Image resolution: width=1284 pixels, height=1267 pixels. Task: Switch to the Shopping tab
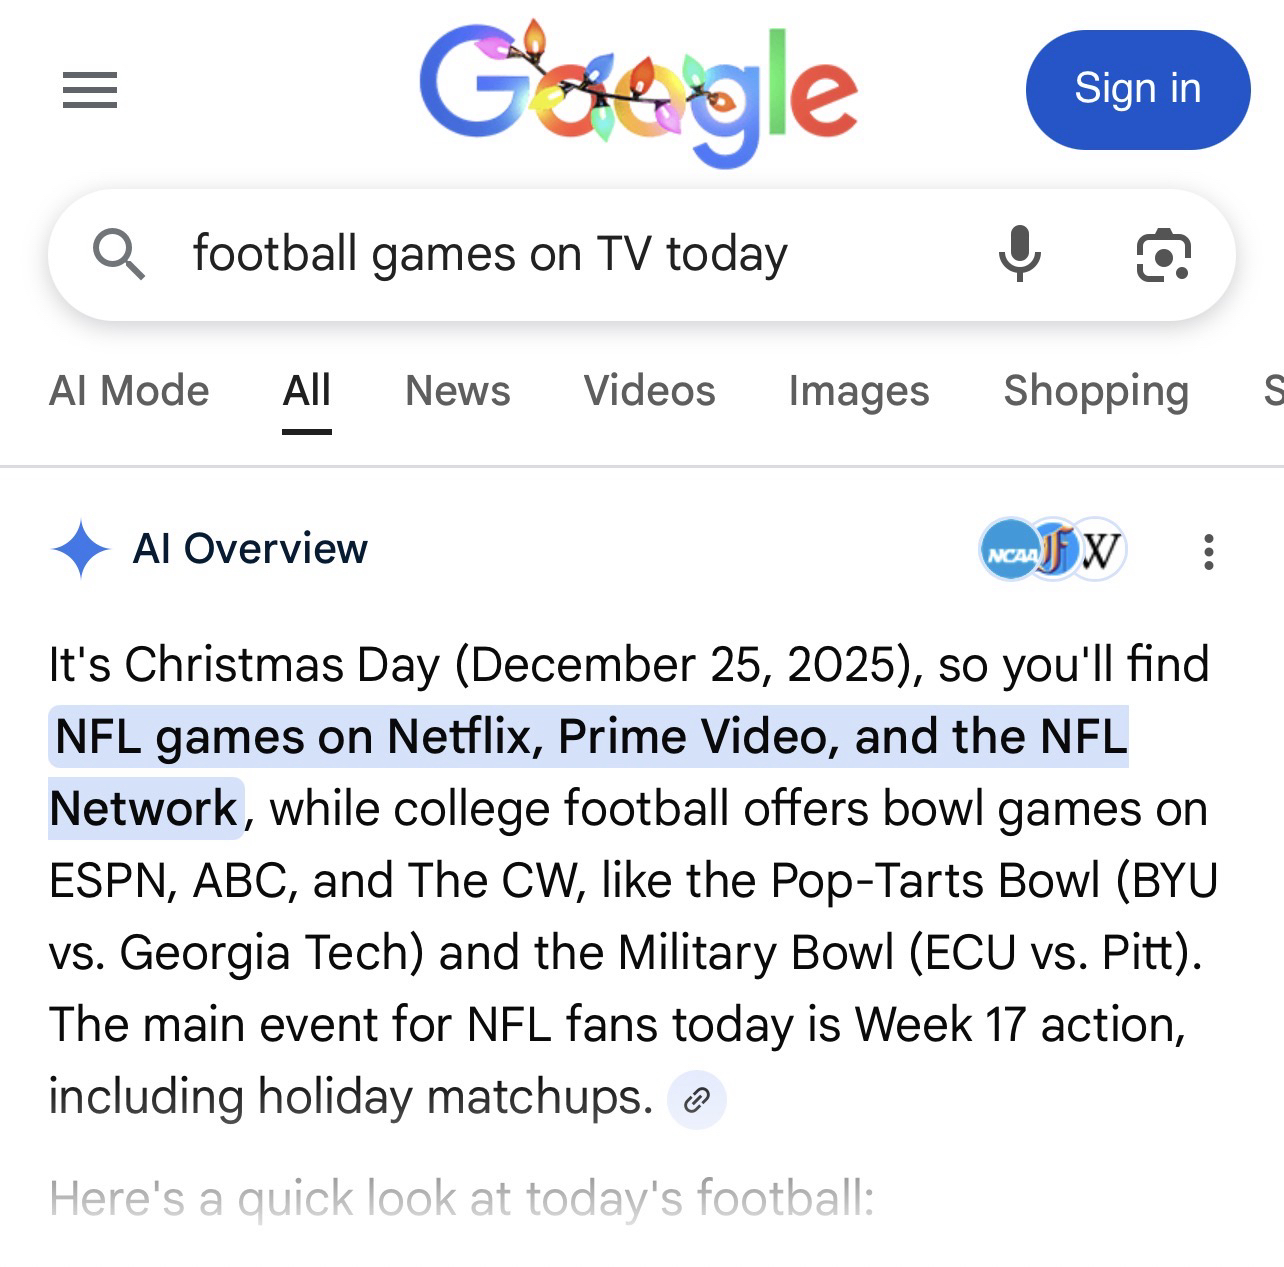[x=1096, y=391]
